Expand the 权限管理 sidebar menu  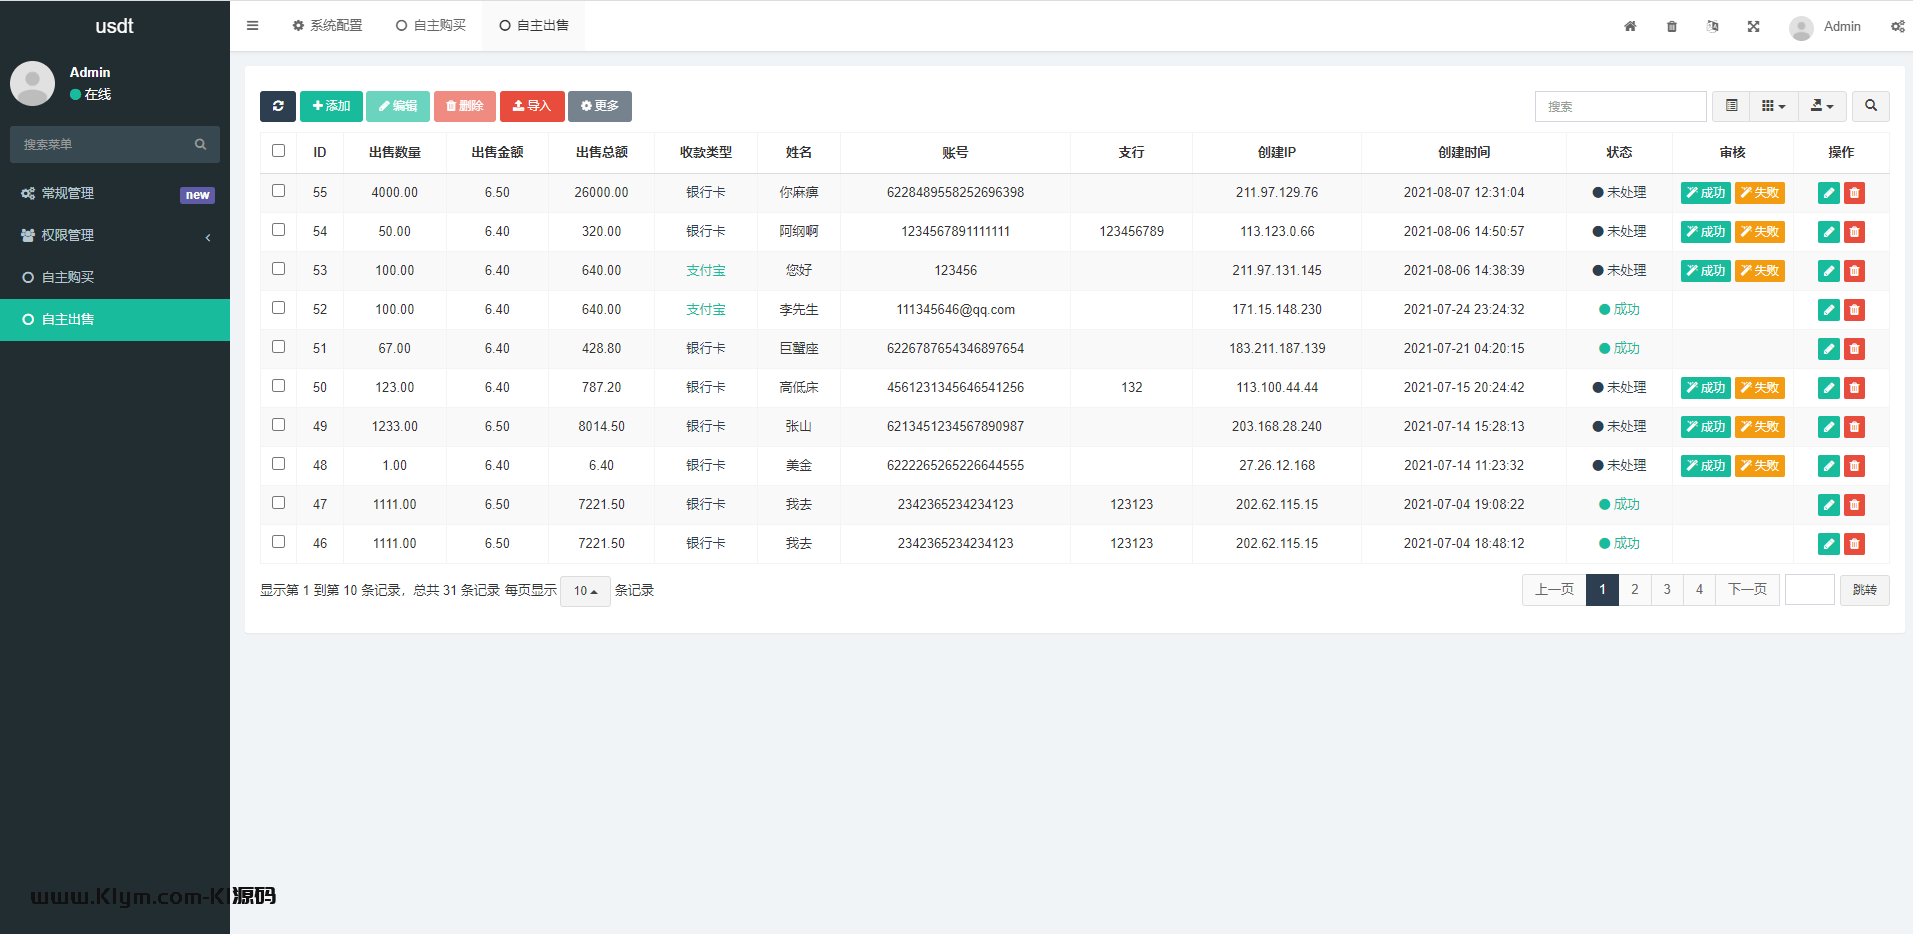point(115,235)
